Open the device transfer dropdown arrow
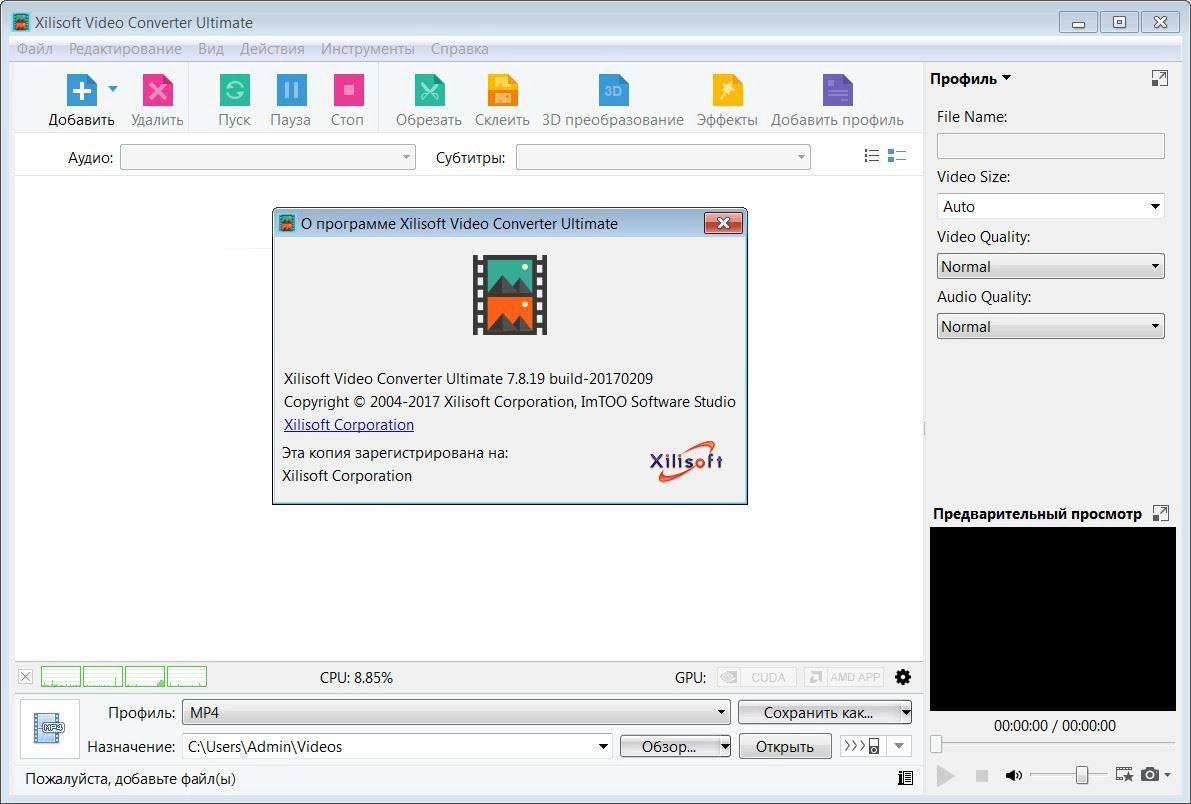The width and height of the screenshot is (1191, 804). (x=899, y=745)
